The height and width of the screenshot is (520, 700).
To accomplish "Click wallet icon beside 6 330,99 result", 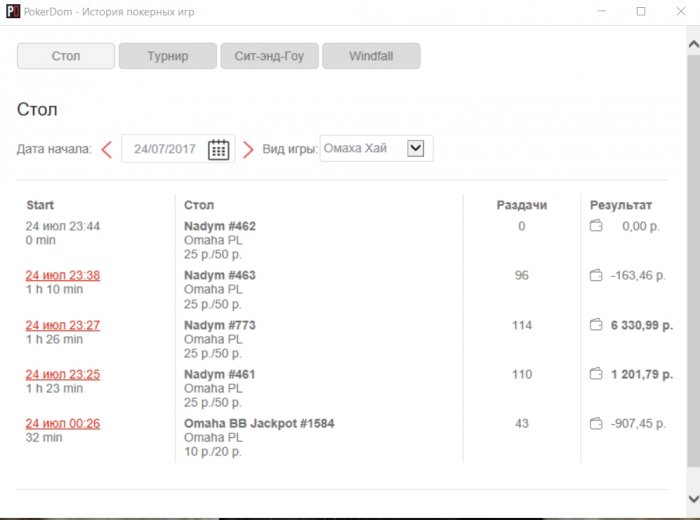I will [596, 325].
